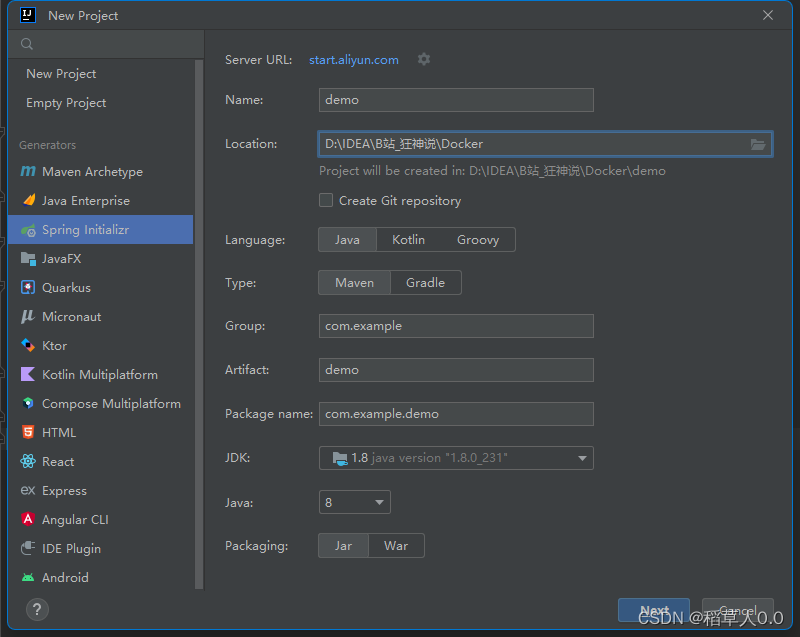Open the start.aliyun.com server link
This screenshot has height=637, width=800.
[354, 60]
